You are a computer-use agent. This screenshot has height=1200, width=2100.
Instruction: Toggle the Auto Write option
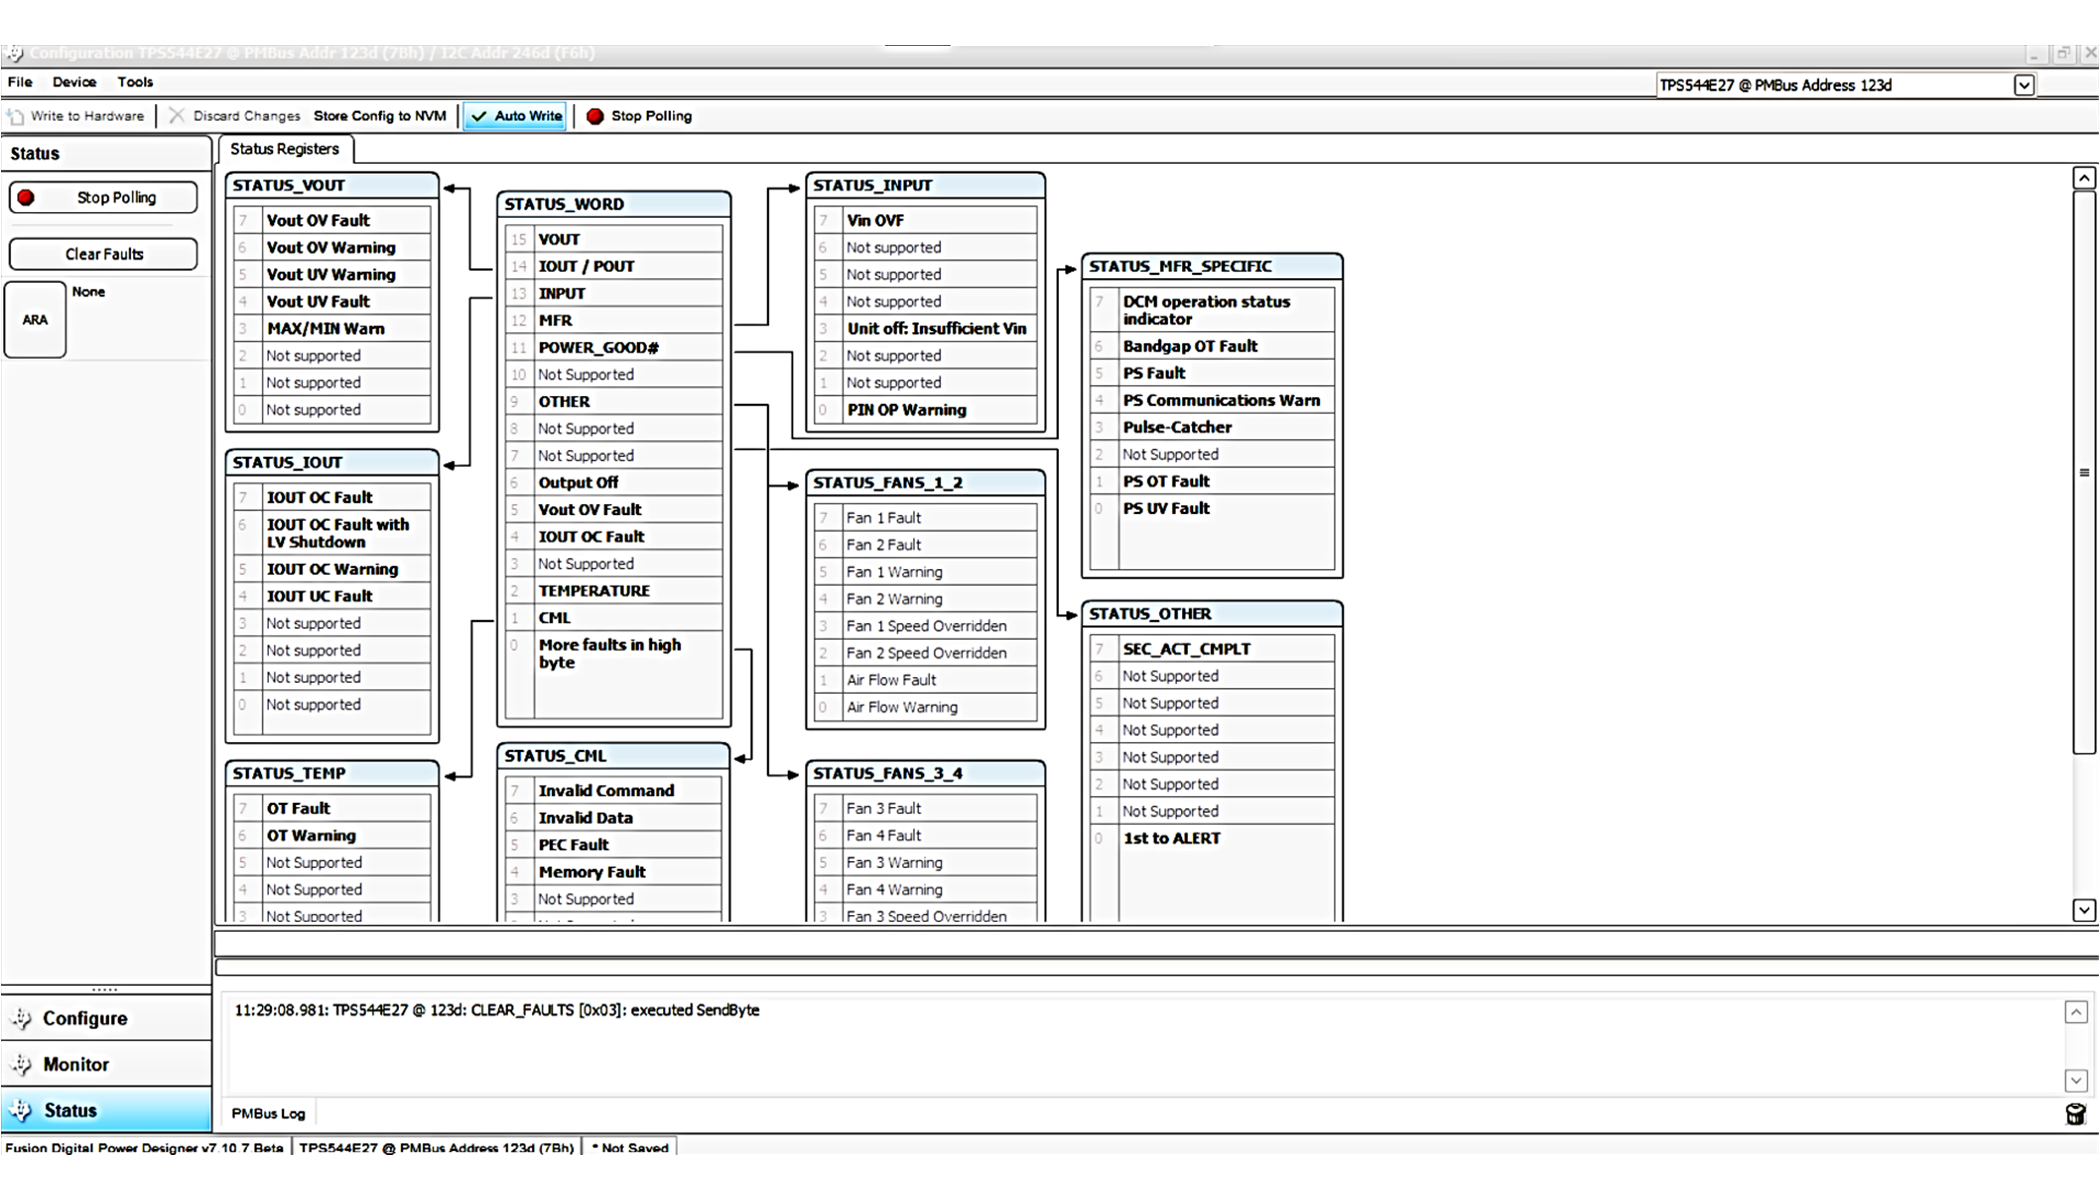pyautogui.click(x=516, y=116)
